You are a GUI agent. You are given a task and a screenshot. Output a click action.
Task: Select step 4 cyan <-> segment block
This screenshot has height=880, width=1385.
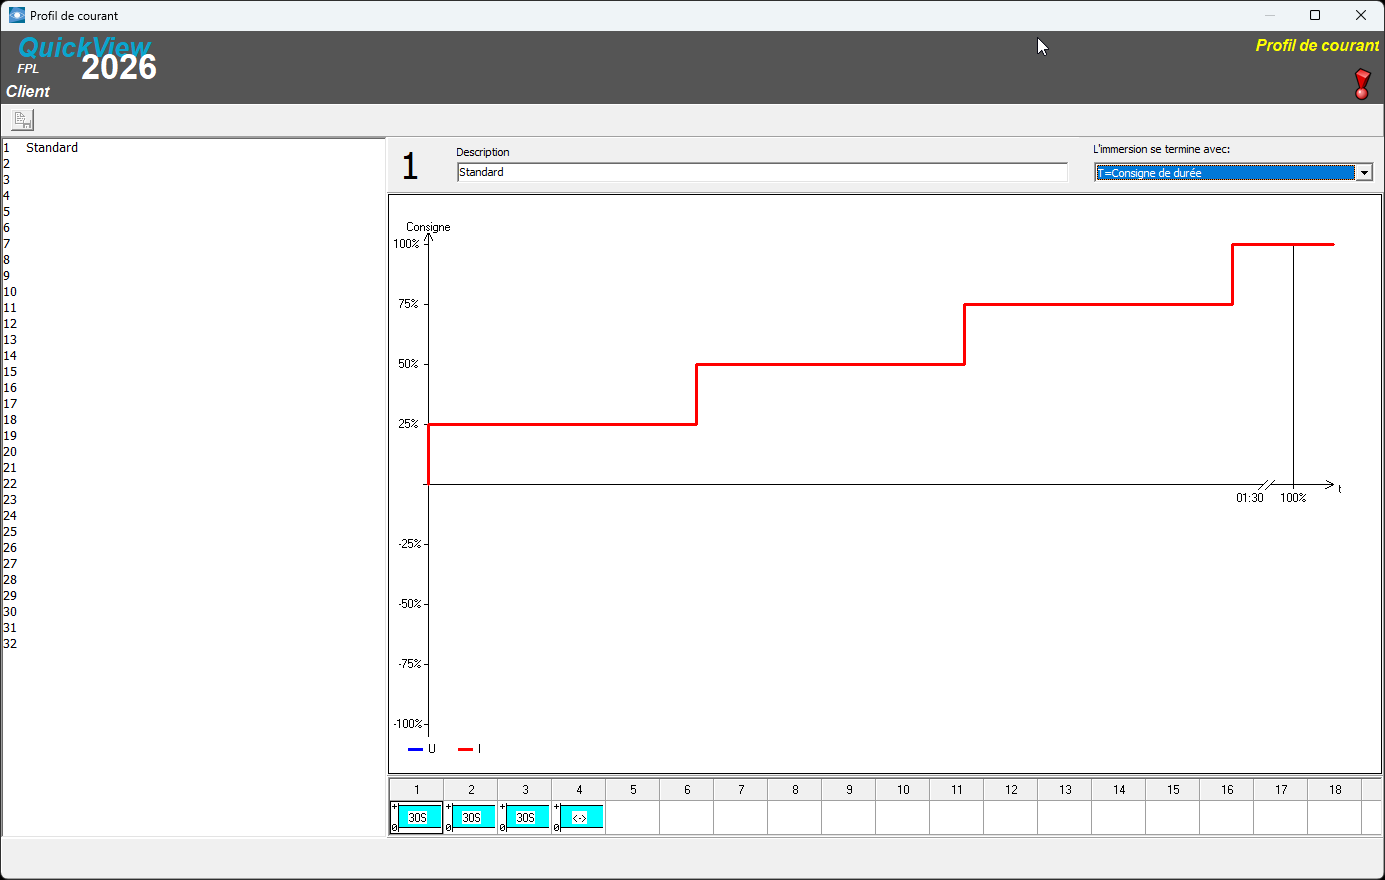tap(579, 817)
